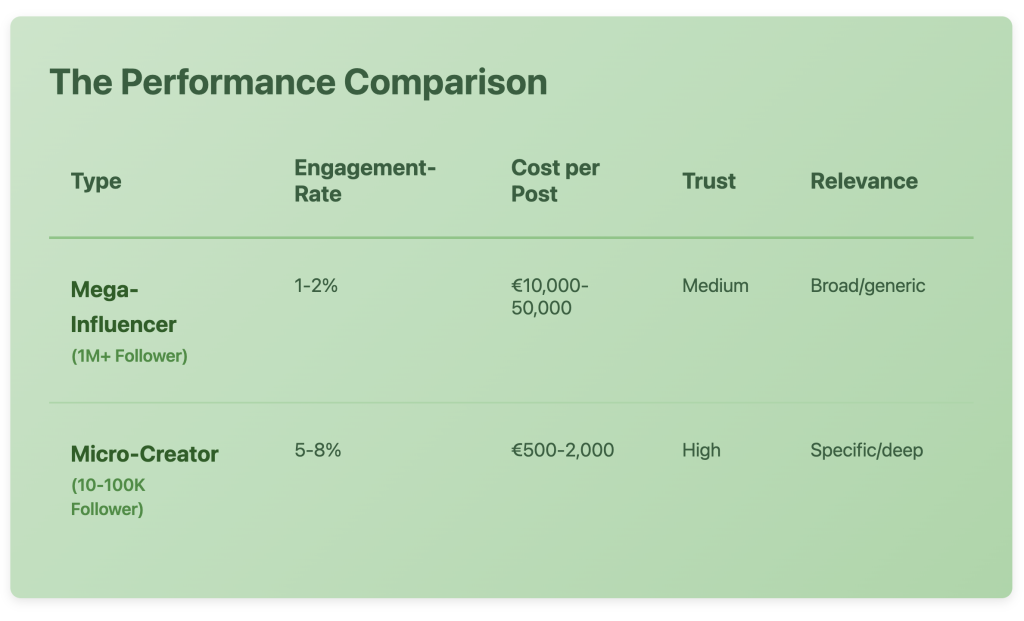Select the Broad/generic relevance cell

click(867, 286)
